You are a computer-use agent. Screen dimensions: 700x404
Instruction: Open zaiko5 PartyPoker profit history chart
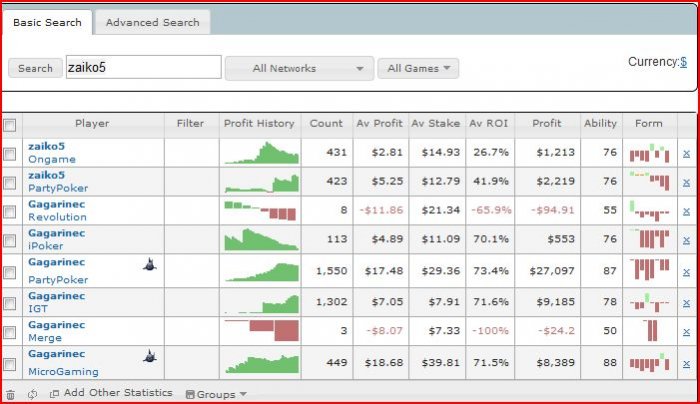pos(262,183)
